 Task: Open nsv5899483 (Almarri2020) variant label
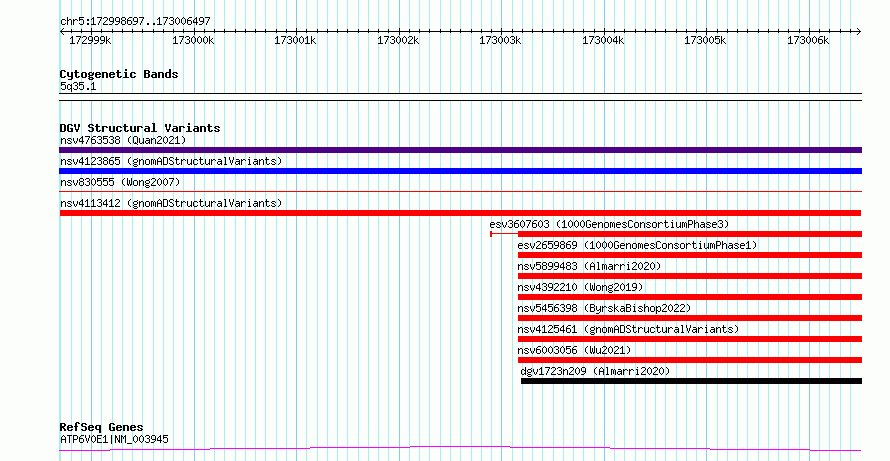coord(589,266)
